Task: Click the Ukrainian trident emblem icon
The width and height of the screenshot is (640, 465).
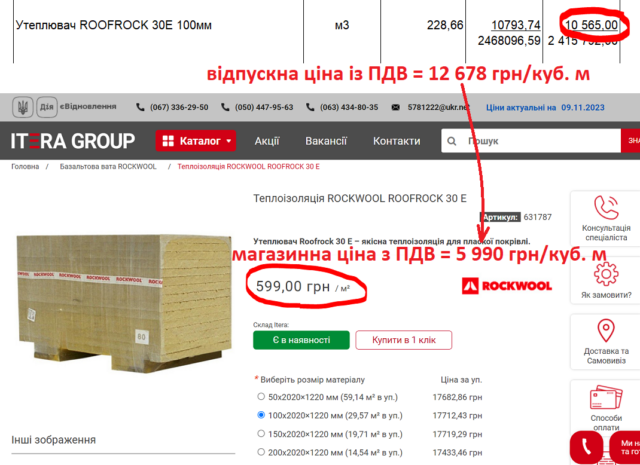Action: (x=23, y=107)
